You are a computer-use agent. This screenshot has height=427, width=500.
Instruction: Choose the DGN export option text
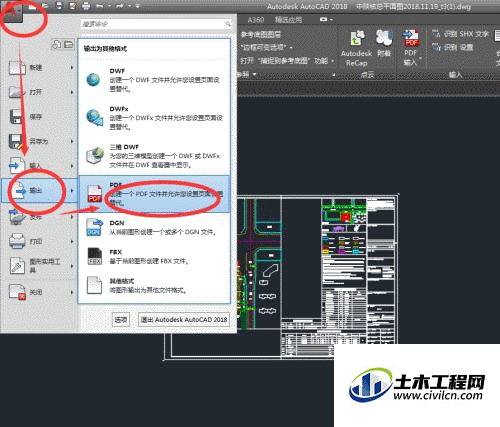[163, 228]
